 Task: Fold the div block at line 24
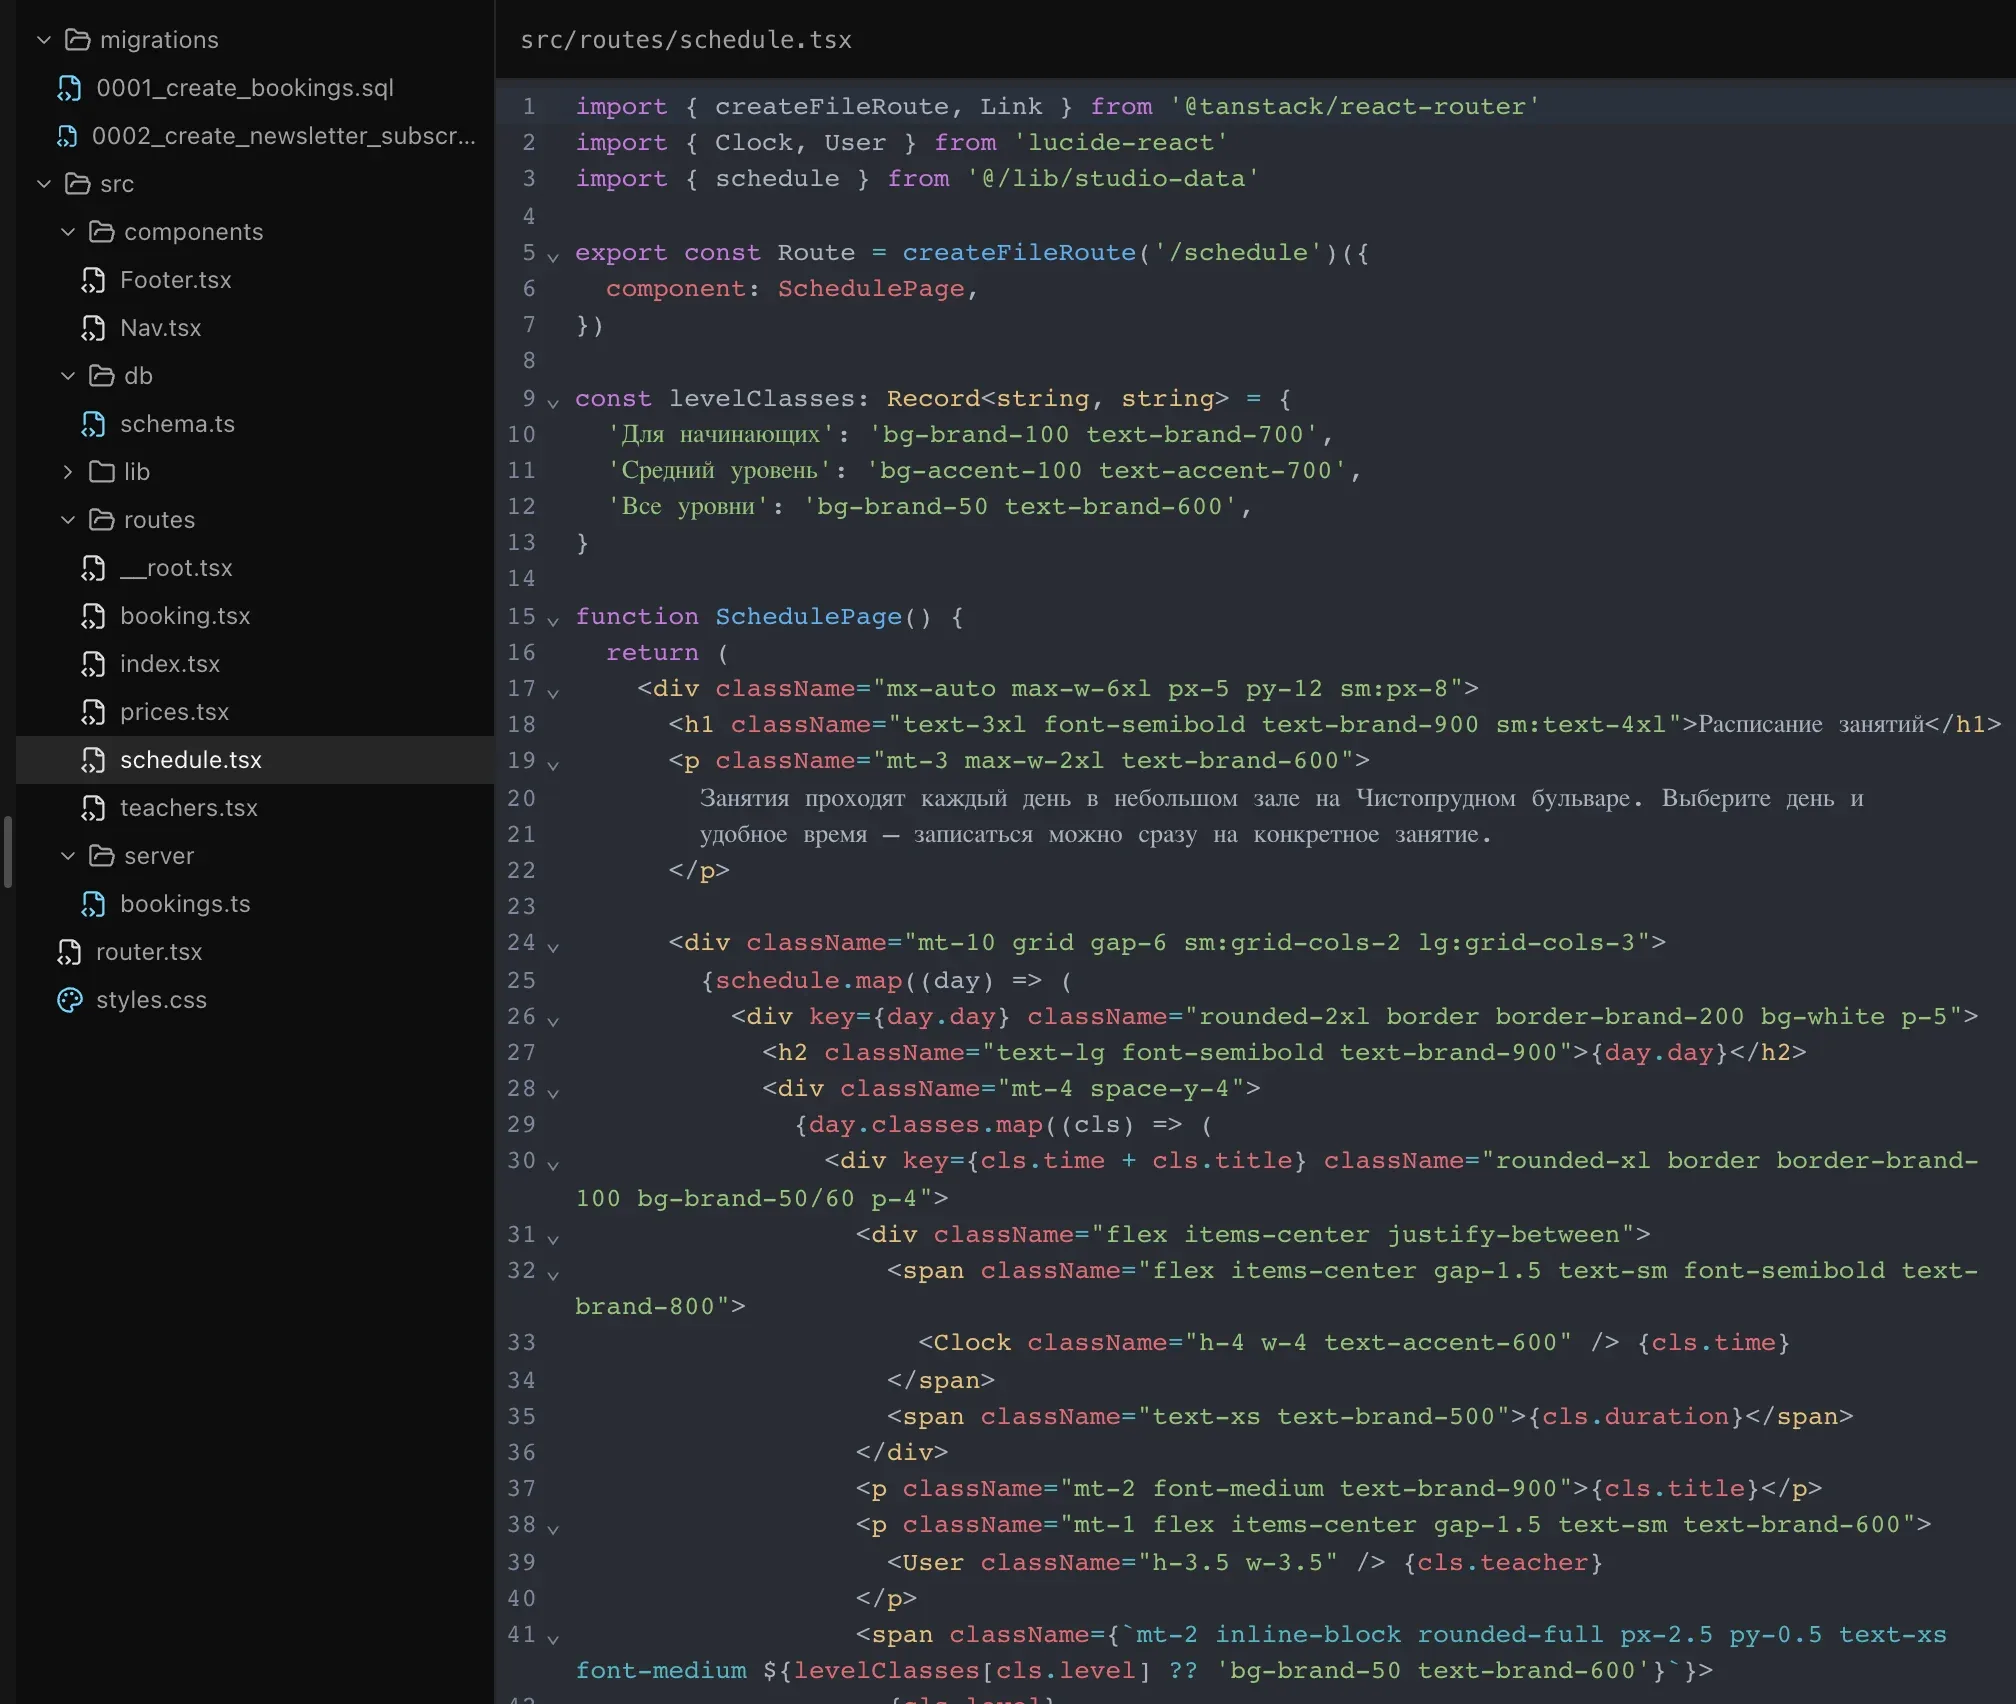553,947
